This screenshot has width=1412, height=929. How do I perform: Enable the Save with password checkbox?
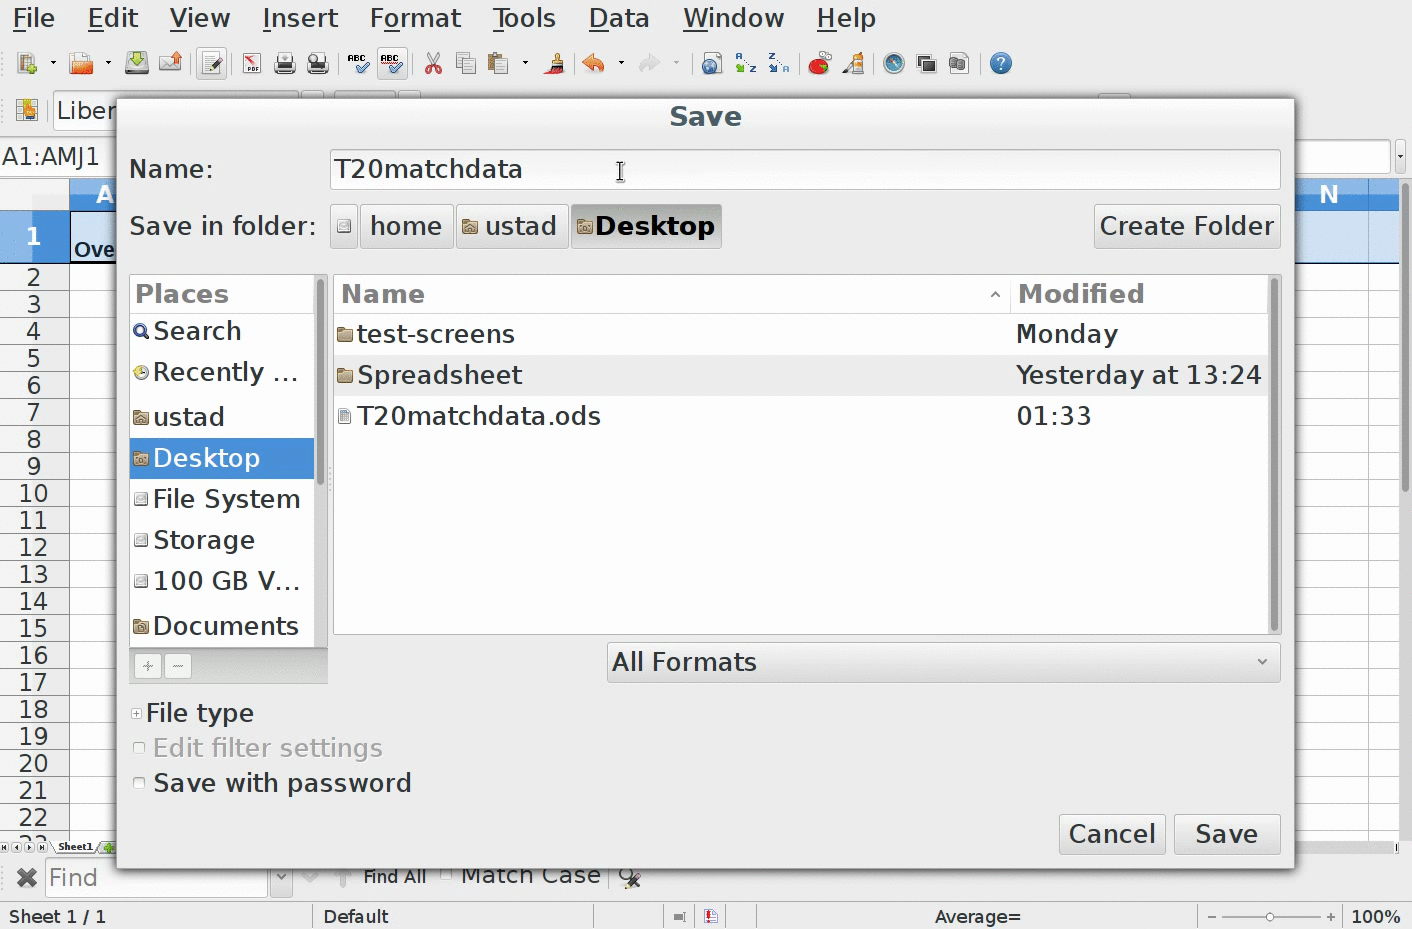139,783
